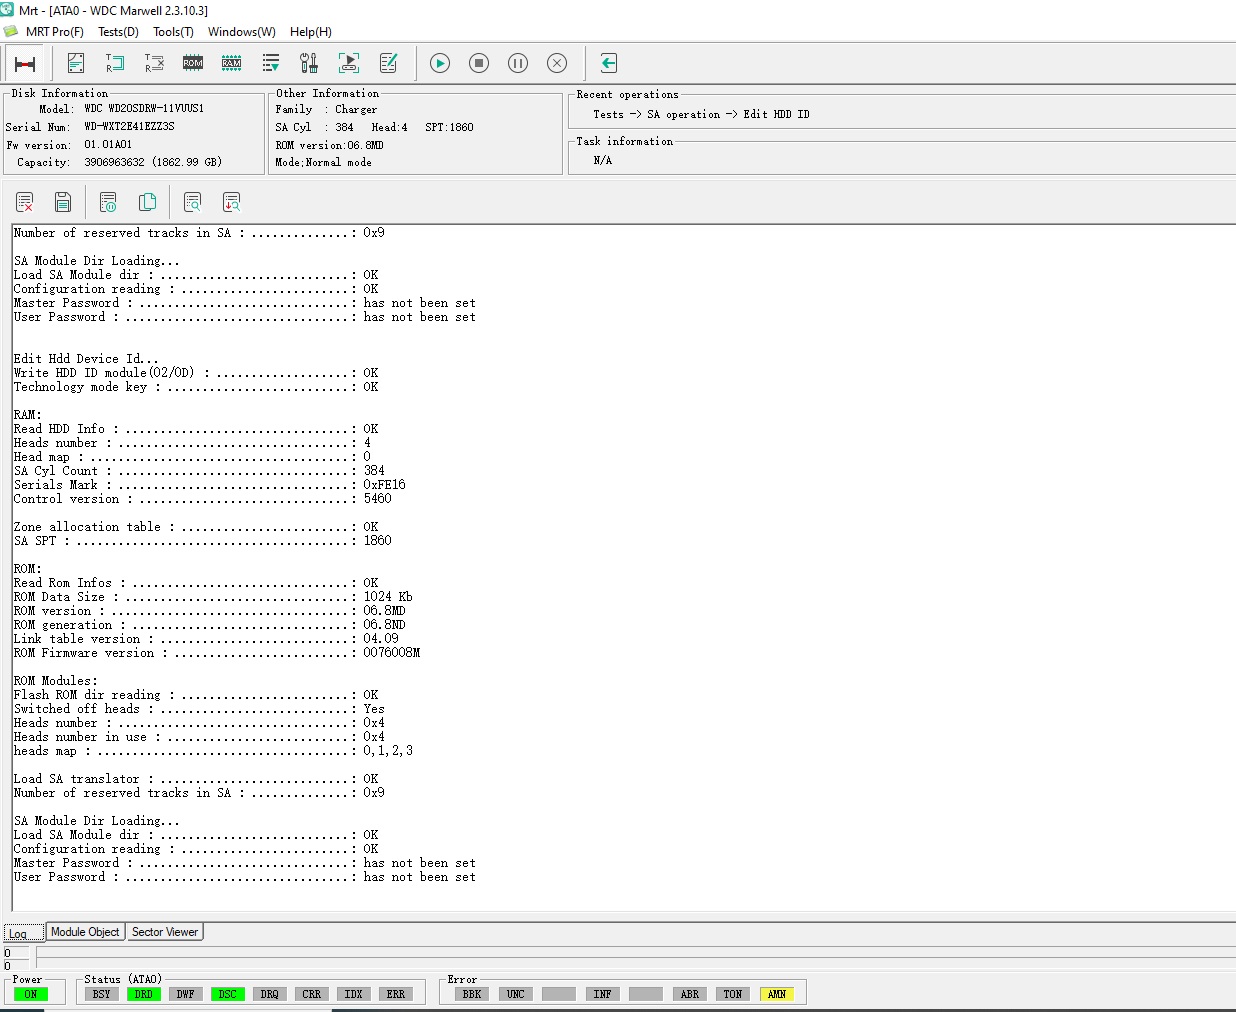This screenshot has height=1012, width=1236.
Task: Clear the log with the red X document icon
Action: [25, 203]
